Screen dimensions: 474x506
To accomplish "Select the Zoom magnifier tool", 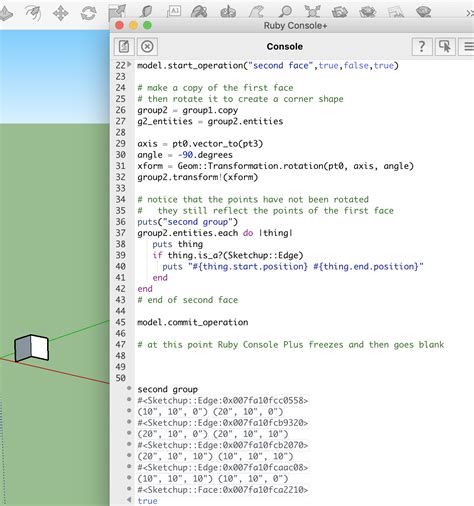I will [285, 12].
